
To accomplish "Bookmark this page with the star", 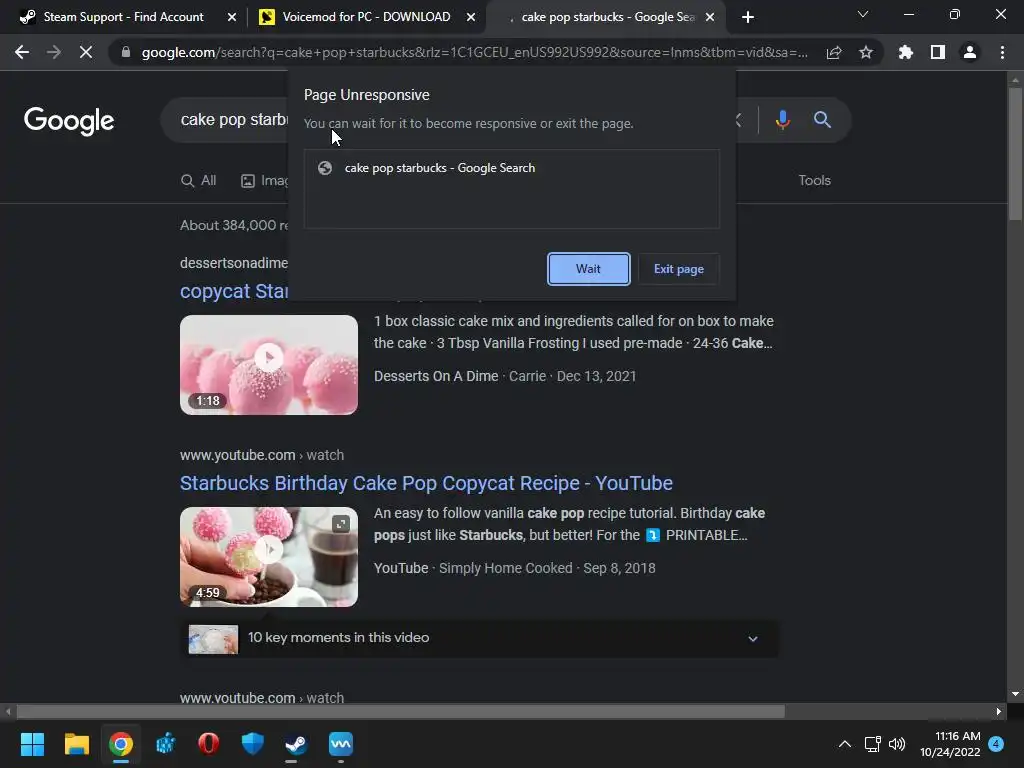I will 866,52.
